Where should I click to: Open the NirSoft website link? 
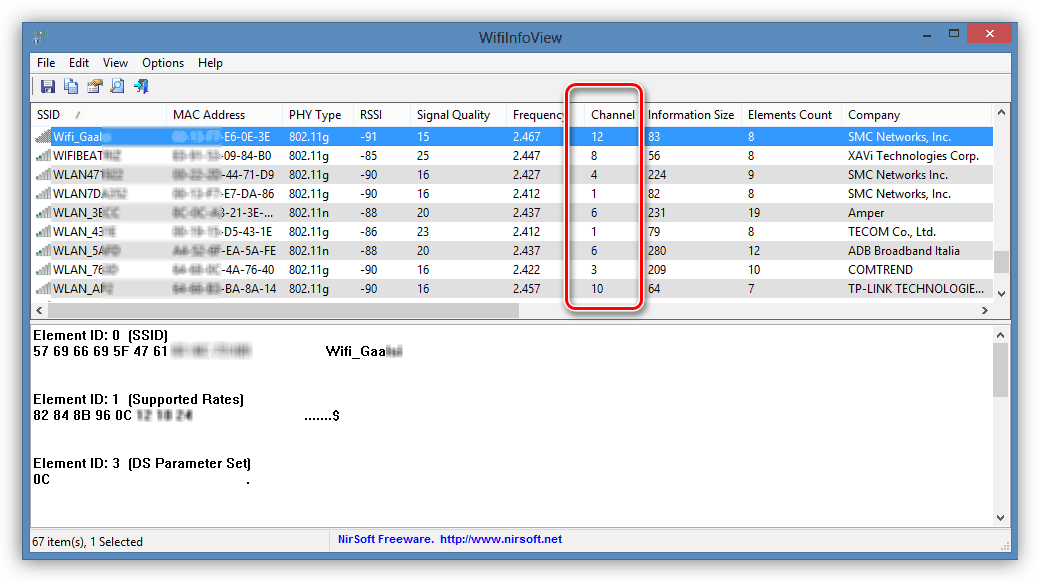(501, 539)
